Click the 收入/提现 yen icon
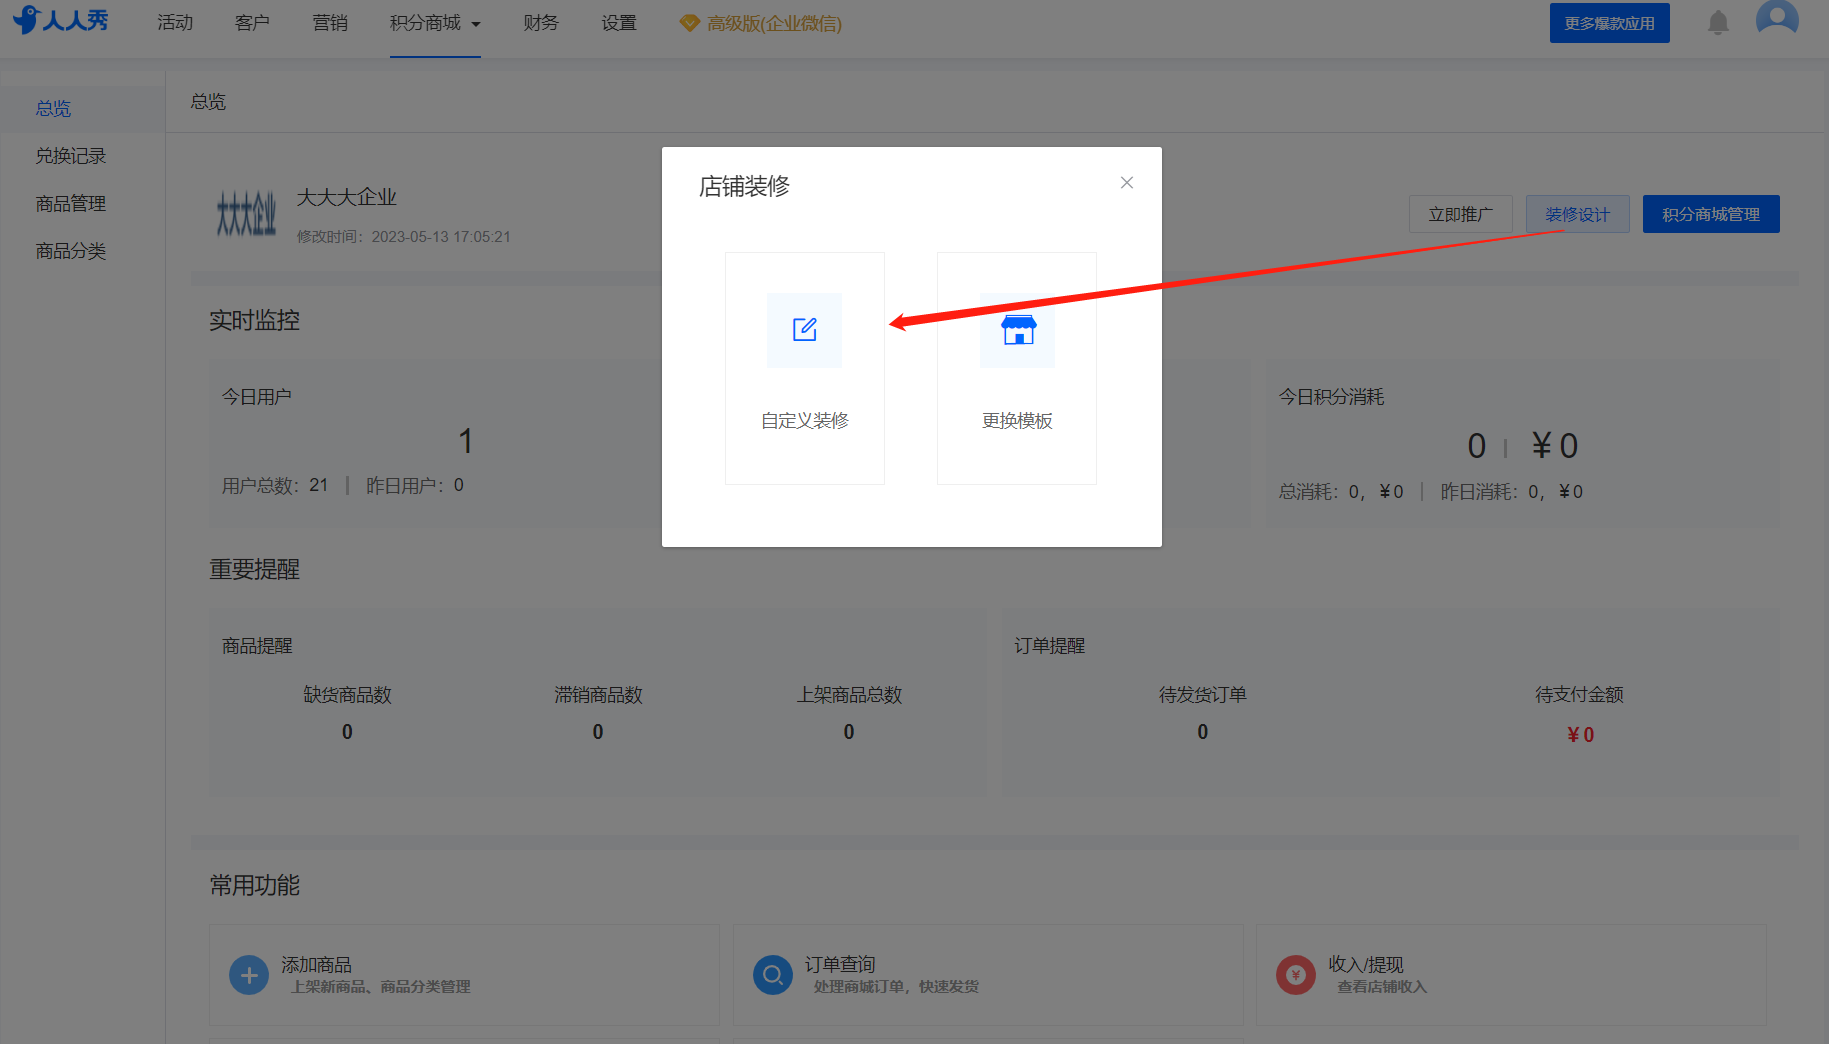This screenshot has height=1044, width=1829. coord(1296,975)
